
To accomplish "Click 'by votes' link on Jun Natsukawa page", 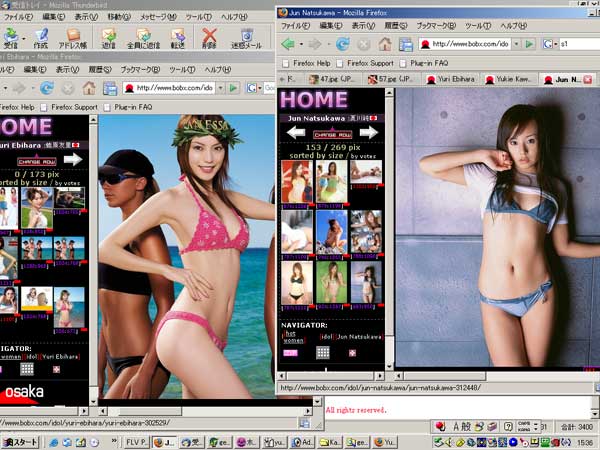I will [364, 156].
